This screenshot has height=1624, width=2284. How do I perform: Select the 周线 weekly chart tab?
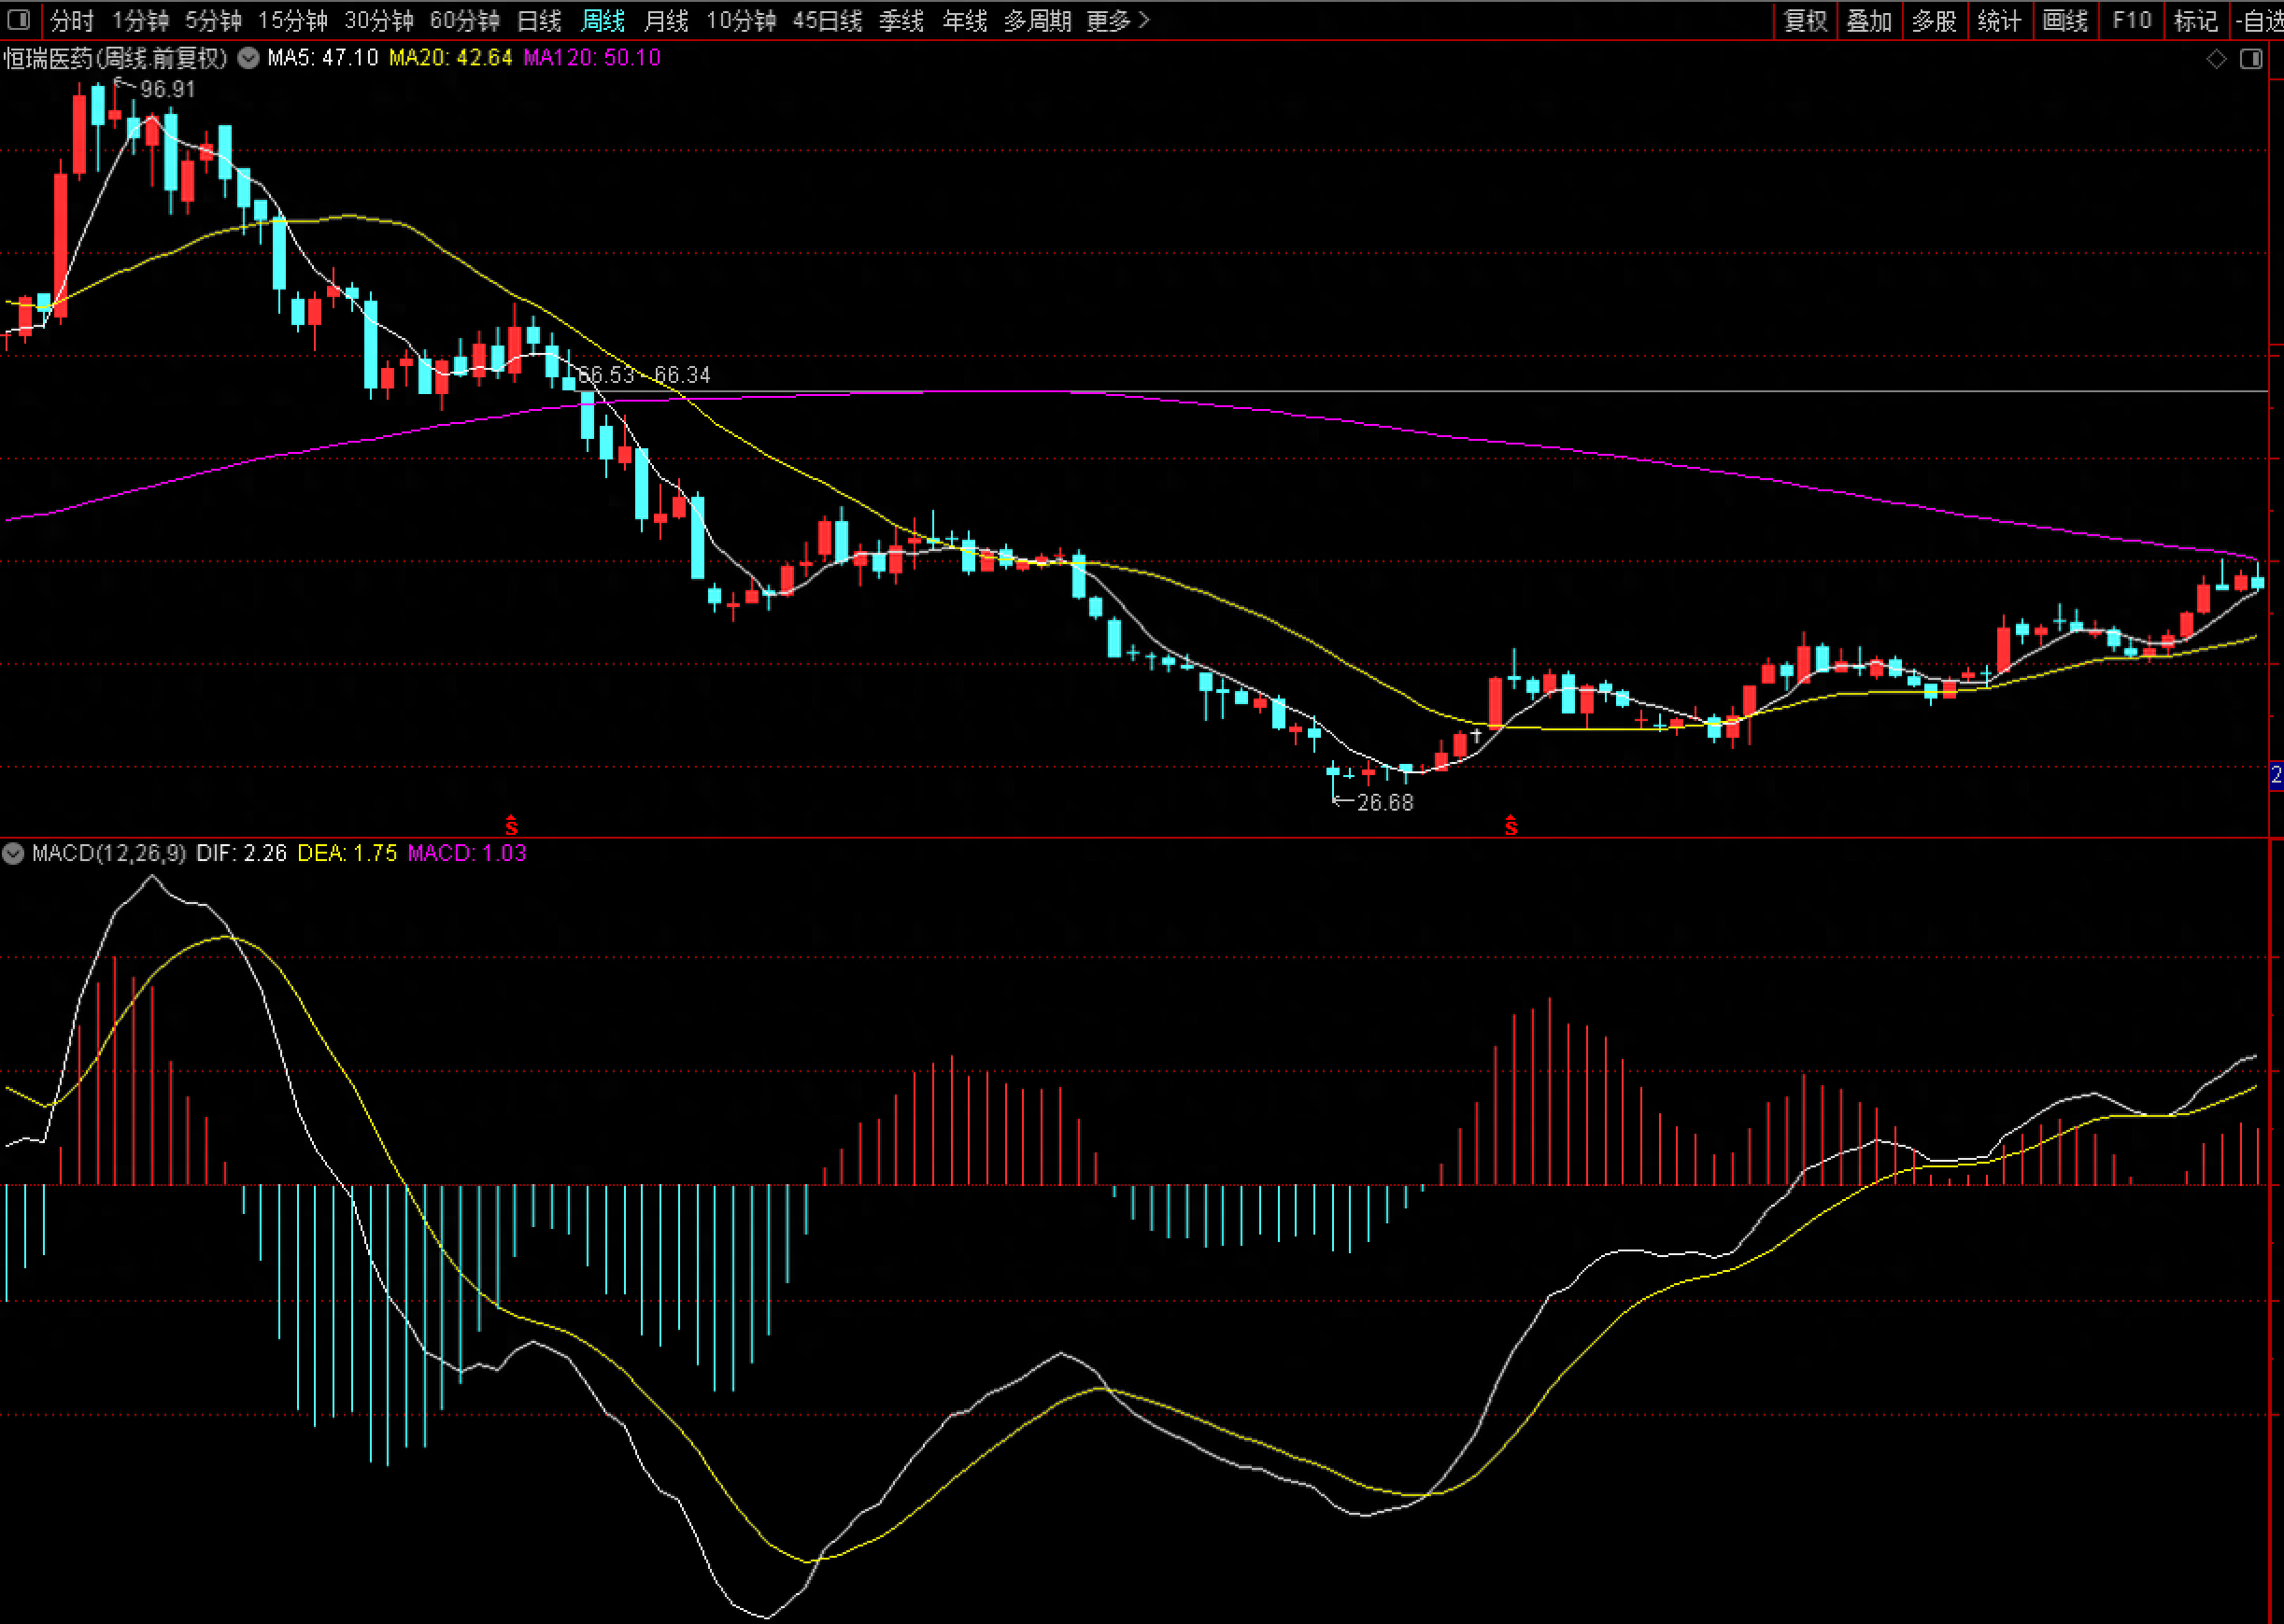point(603,20)
